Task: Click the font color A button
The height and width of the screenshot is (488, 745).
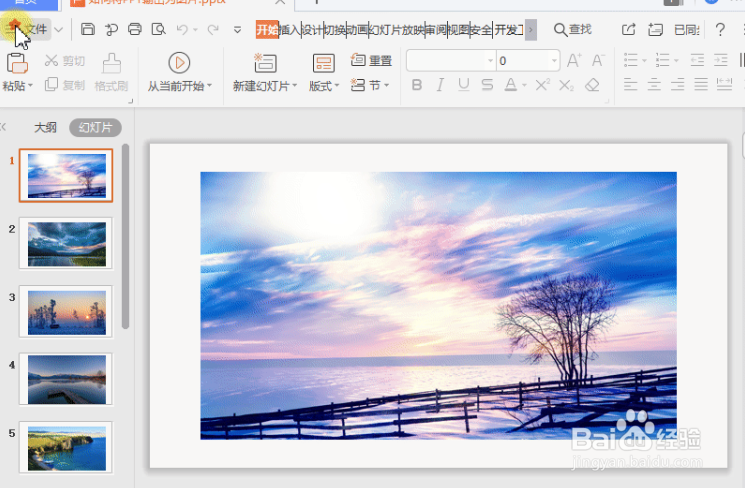Action: click(511, 85)
